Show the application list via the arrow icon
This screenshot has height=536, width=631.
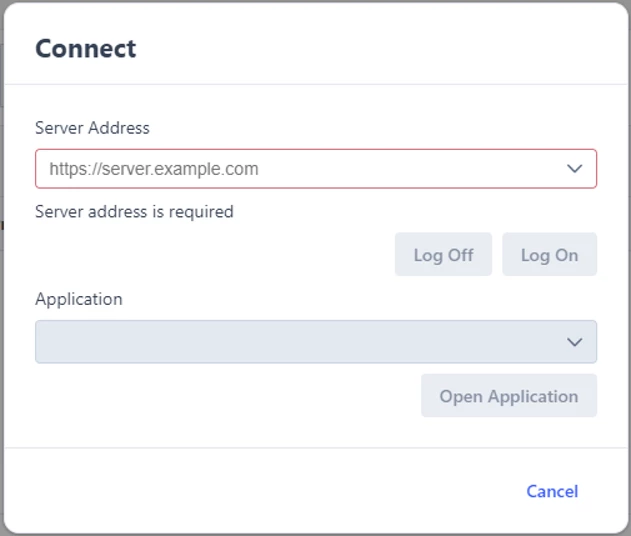point(574,342)
